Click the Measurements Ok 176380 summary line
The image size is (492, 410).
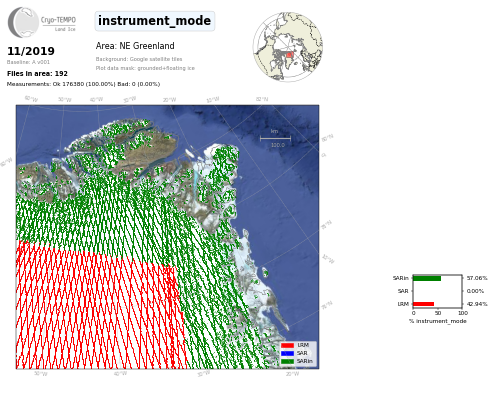(83, 84)
